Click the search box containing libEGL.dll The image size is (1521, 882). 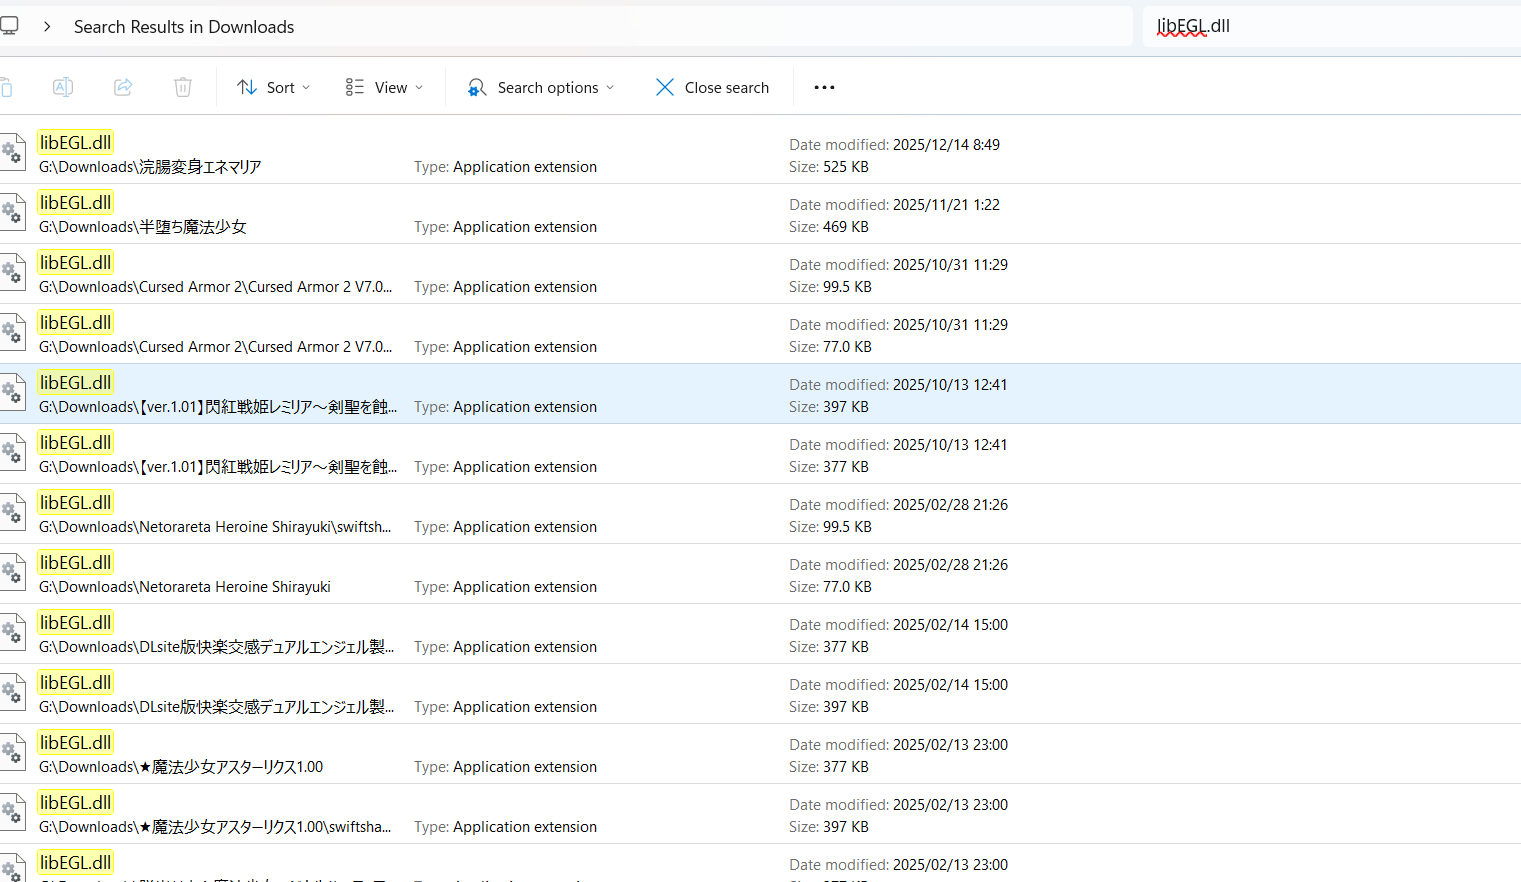[1332, 26]
